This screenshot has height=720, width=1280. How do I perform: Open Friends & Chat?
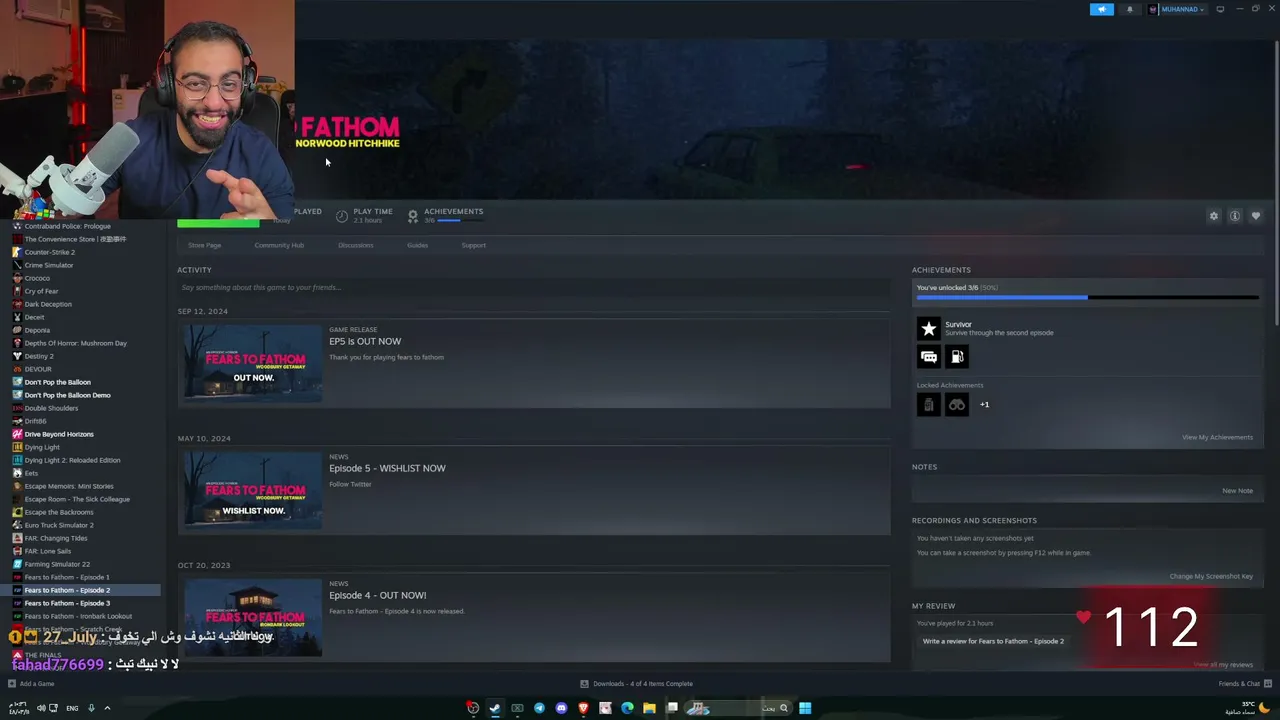[1244, 684]
